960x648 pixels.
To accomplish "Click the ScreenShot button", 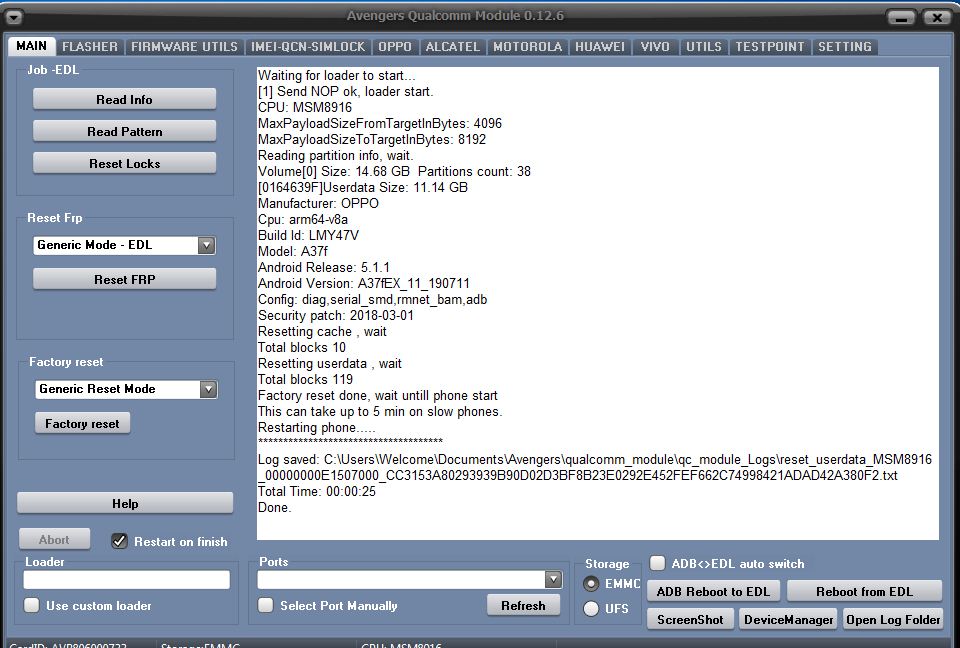I will coord(690,619).
